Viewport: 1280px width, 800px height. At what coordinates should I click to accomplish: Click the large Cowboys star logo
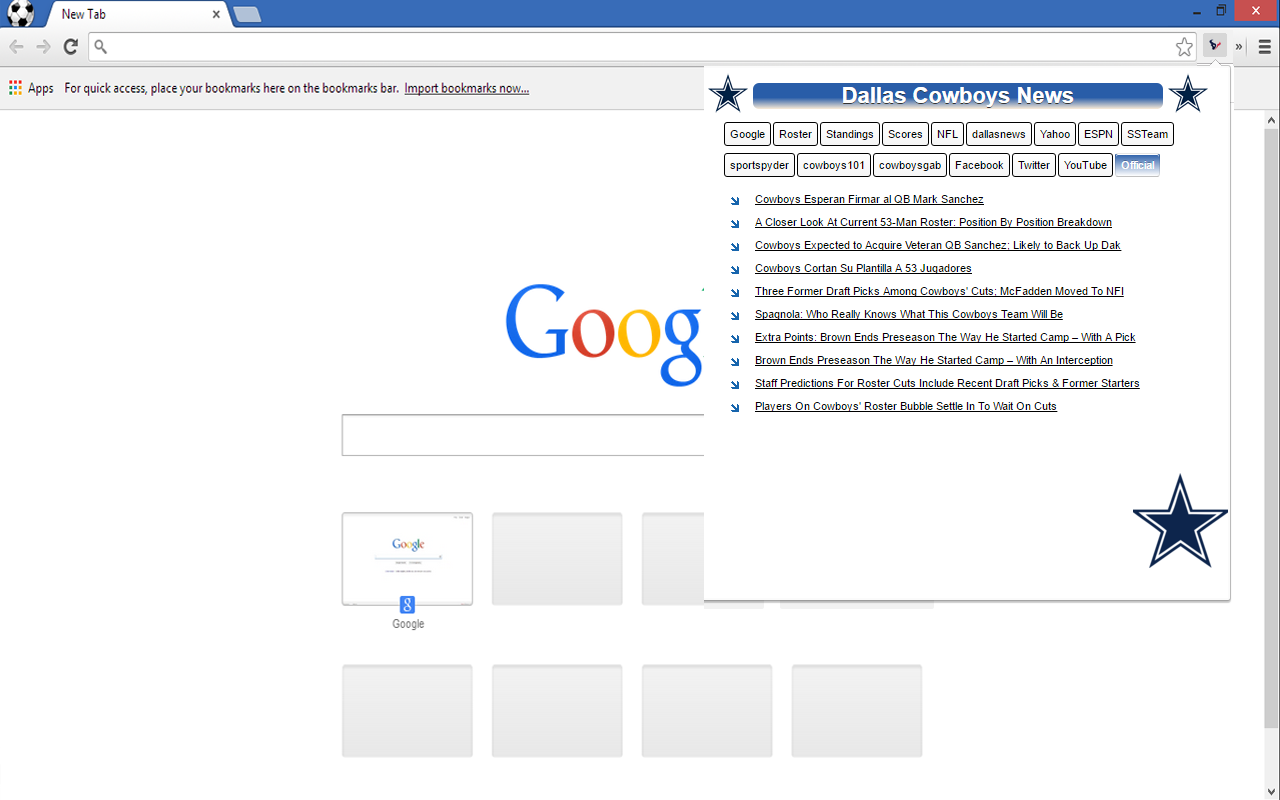(x=1180, y=521)
